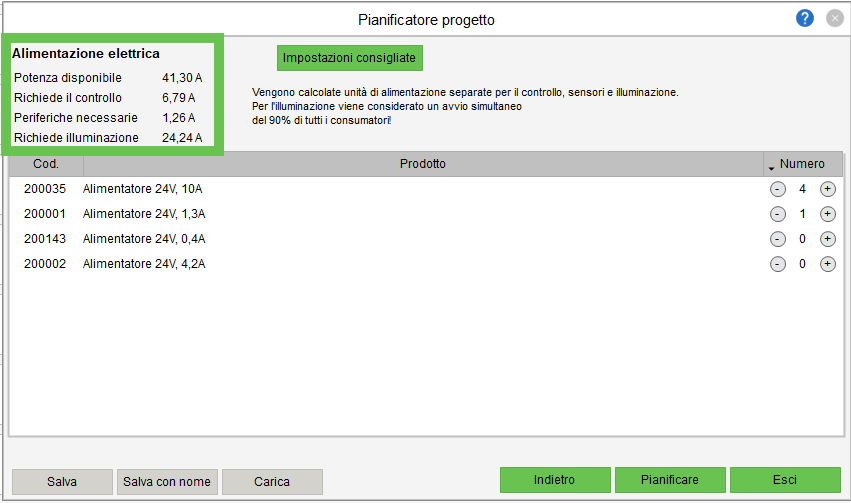Go back with Indietro button
Viewport: 851px width, 503px height.
(x=554, y=480)
